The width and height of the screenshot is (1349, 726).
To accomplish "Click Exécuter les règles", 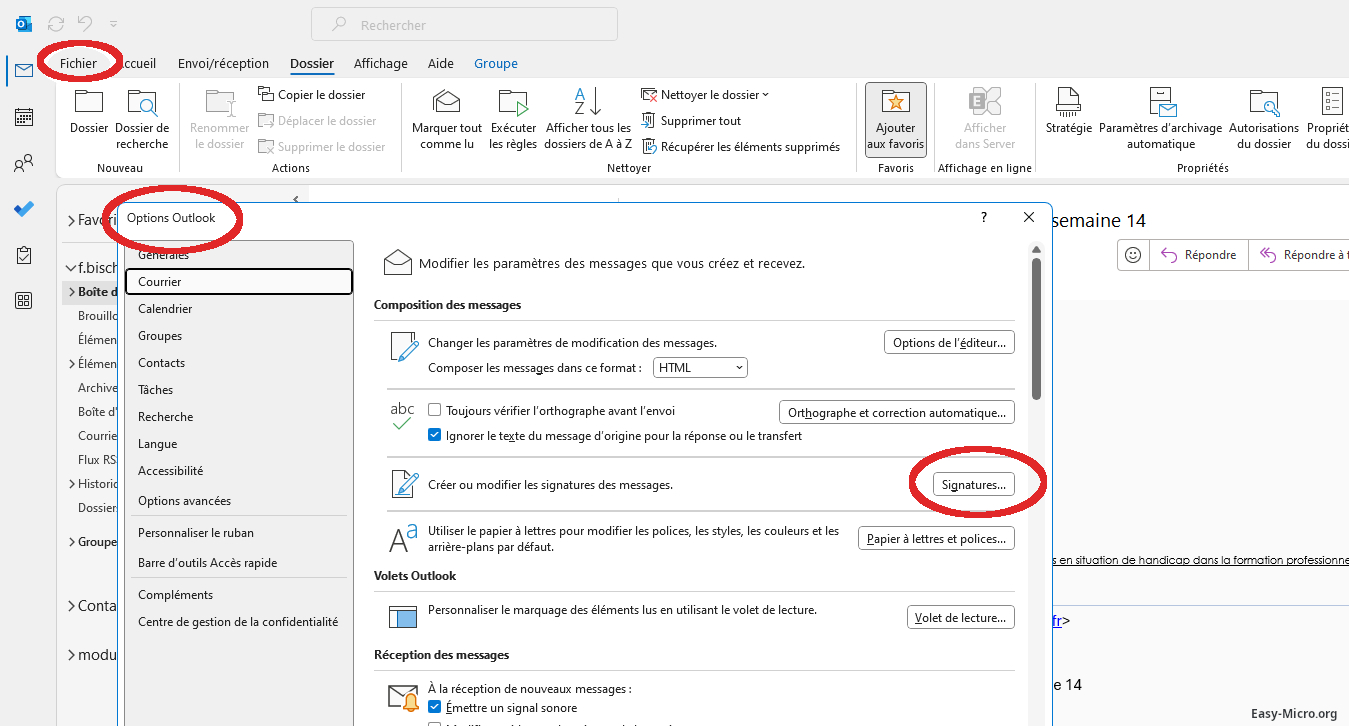I will [x=513, y=118].
